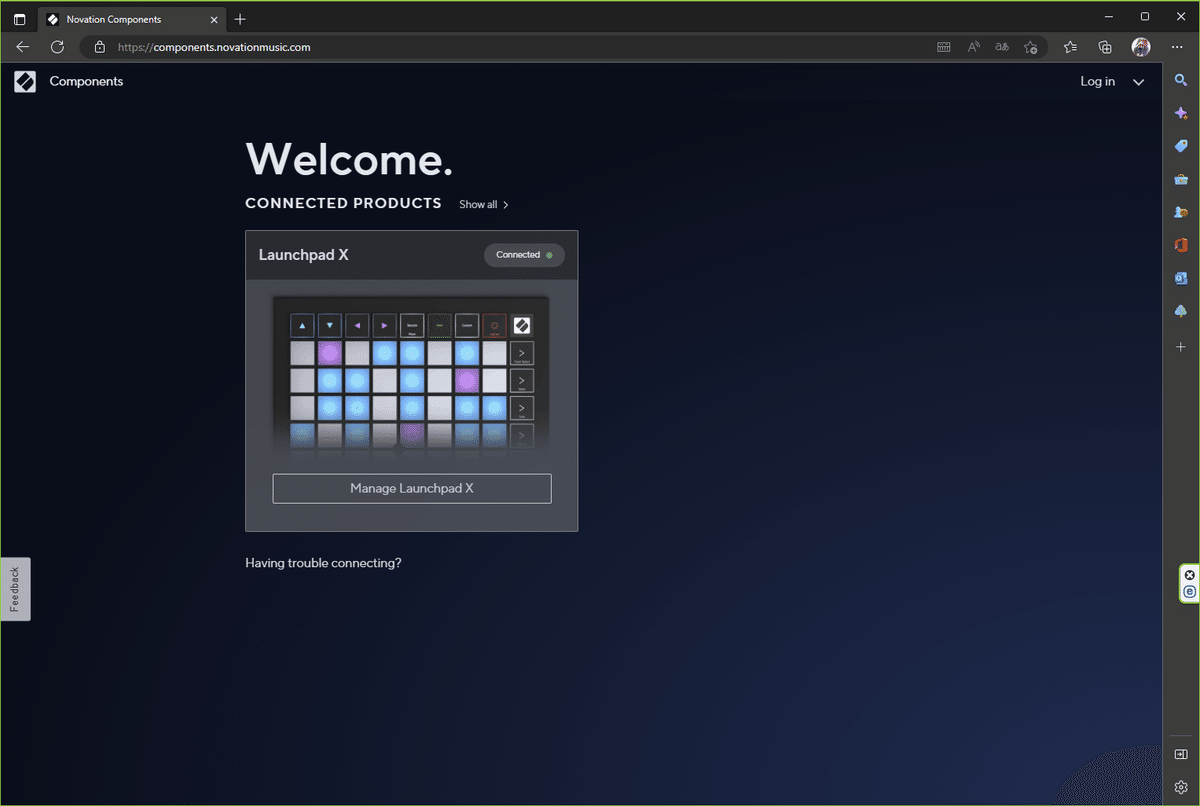
Task: Open sidebar Microsoft Office icon
Action: (1181, 245)
